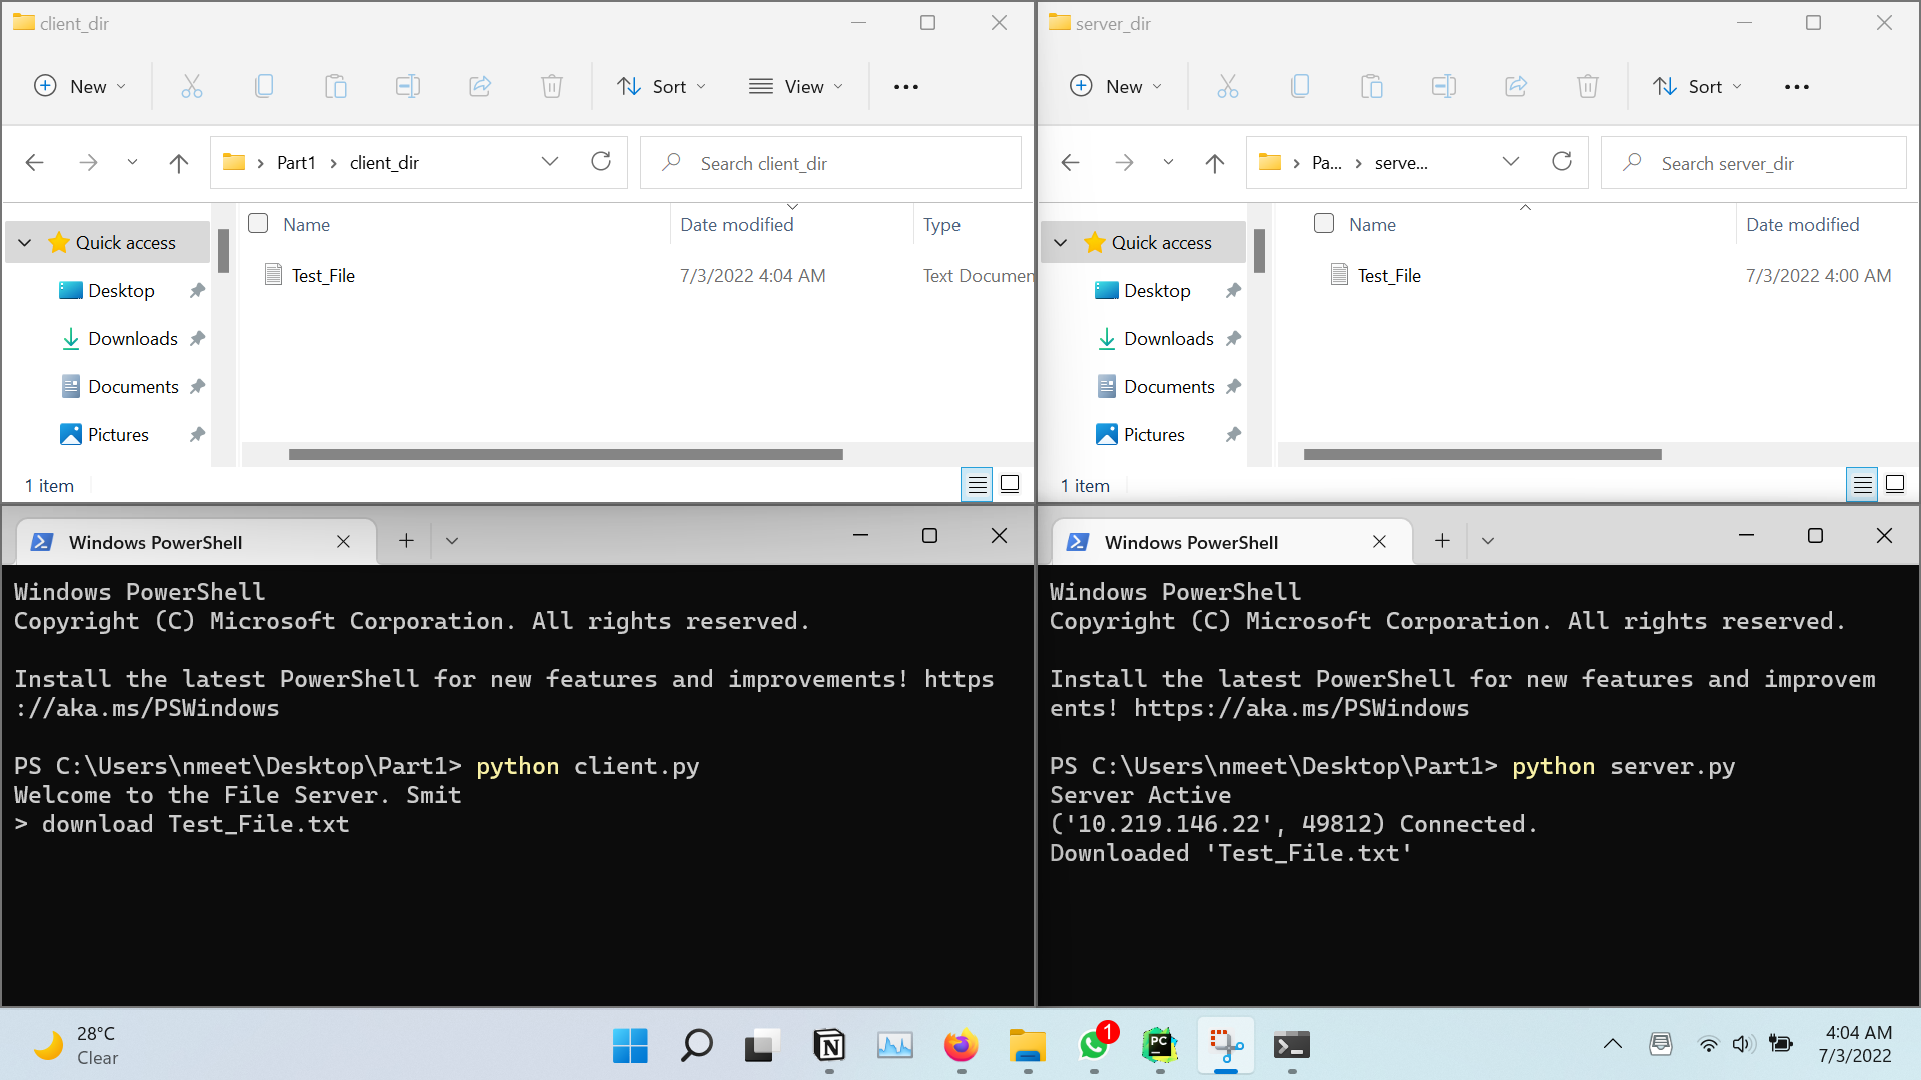Check the select-all checkbox in client_dir
The width and height of the screenshot is (1921, 1080).
point(258,223)
